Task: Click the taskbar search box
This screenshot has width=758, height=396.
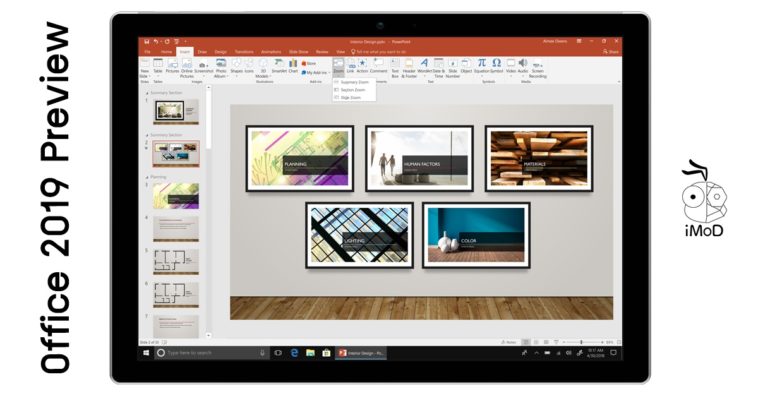Action: (212, 353)
